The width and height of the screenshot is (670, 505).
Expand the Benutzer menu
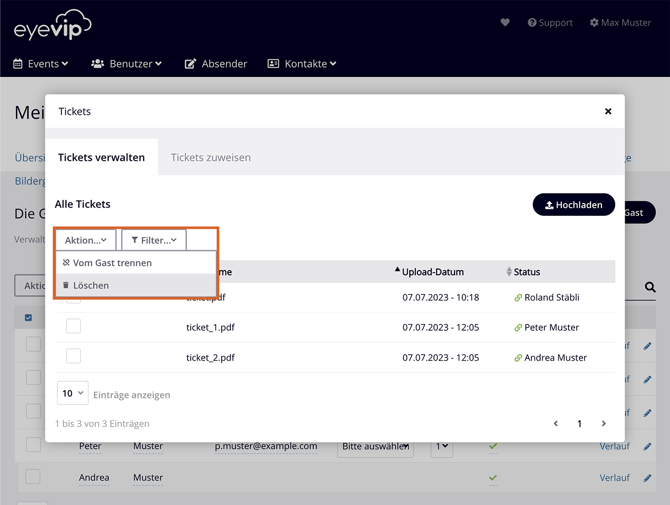[x=126, y=64]
